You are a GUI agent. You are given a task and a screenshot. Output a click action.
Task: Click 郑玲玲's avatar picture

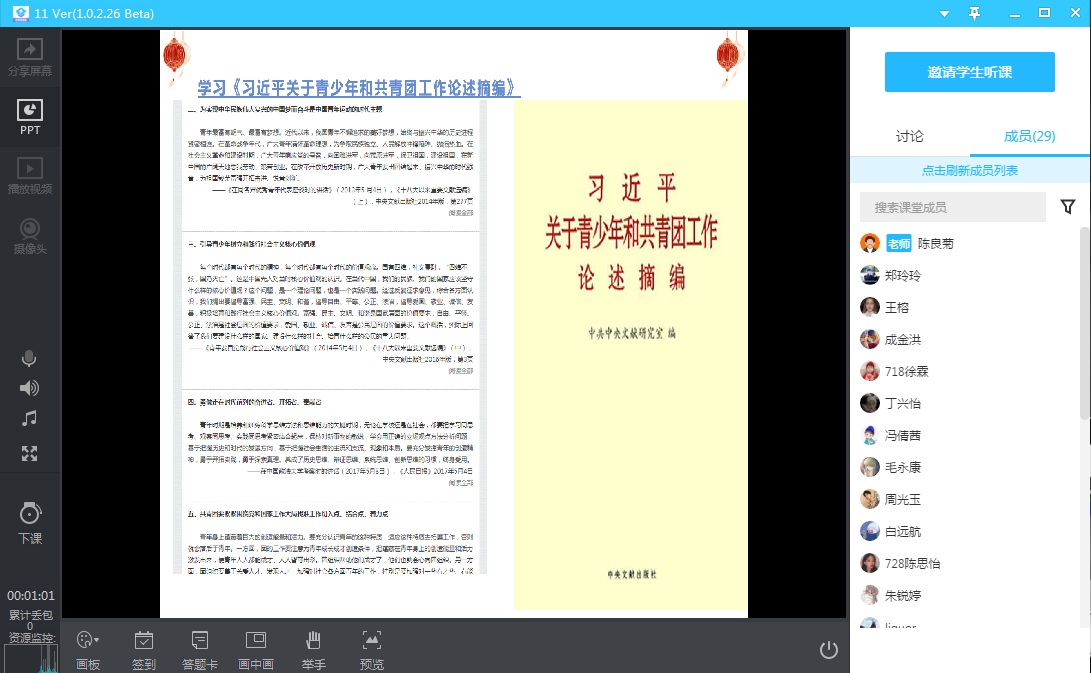[870, 275]
